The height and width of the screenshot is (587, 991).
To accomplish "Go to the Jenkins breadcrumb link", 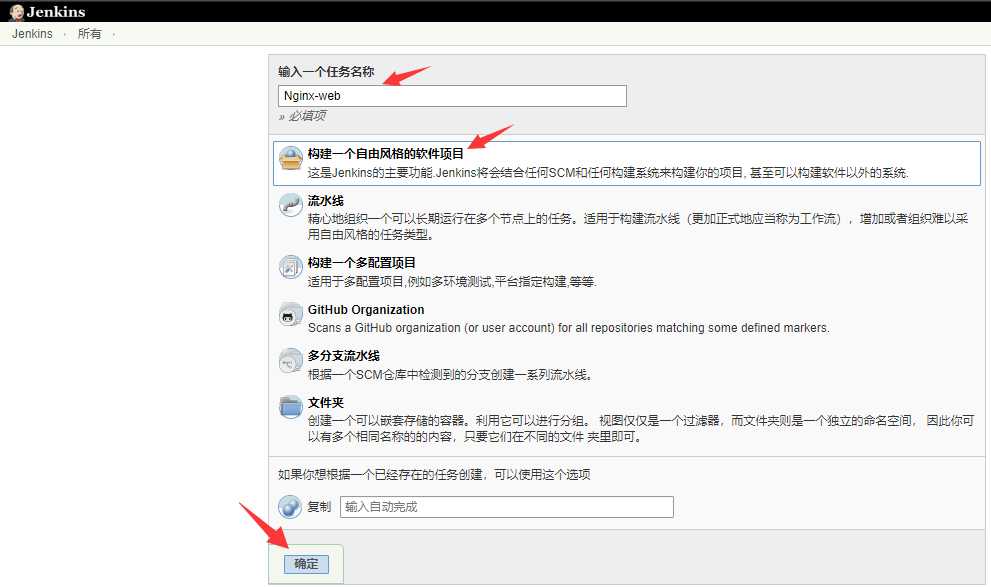I will tap(32, 34).
